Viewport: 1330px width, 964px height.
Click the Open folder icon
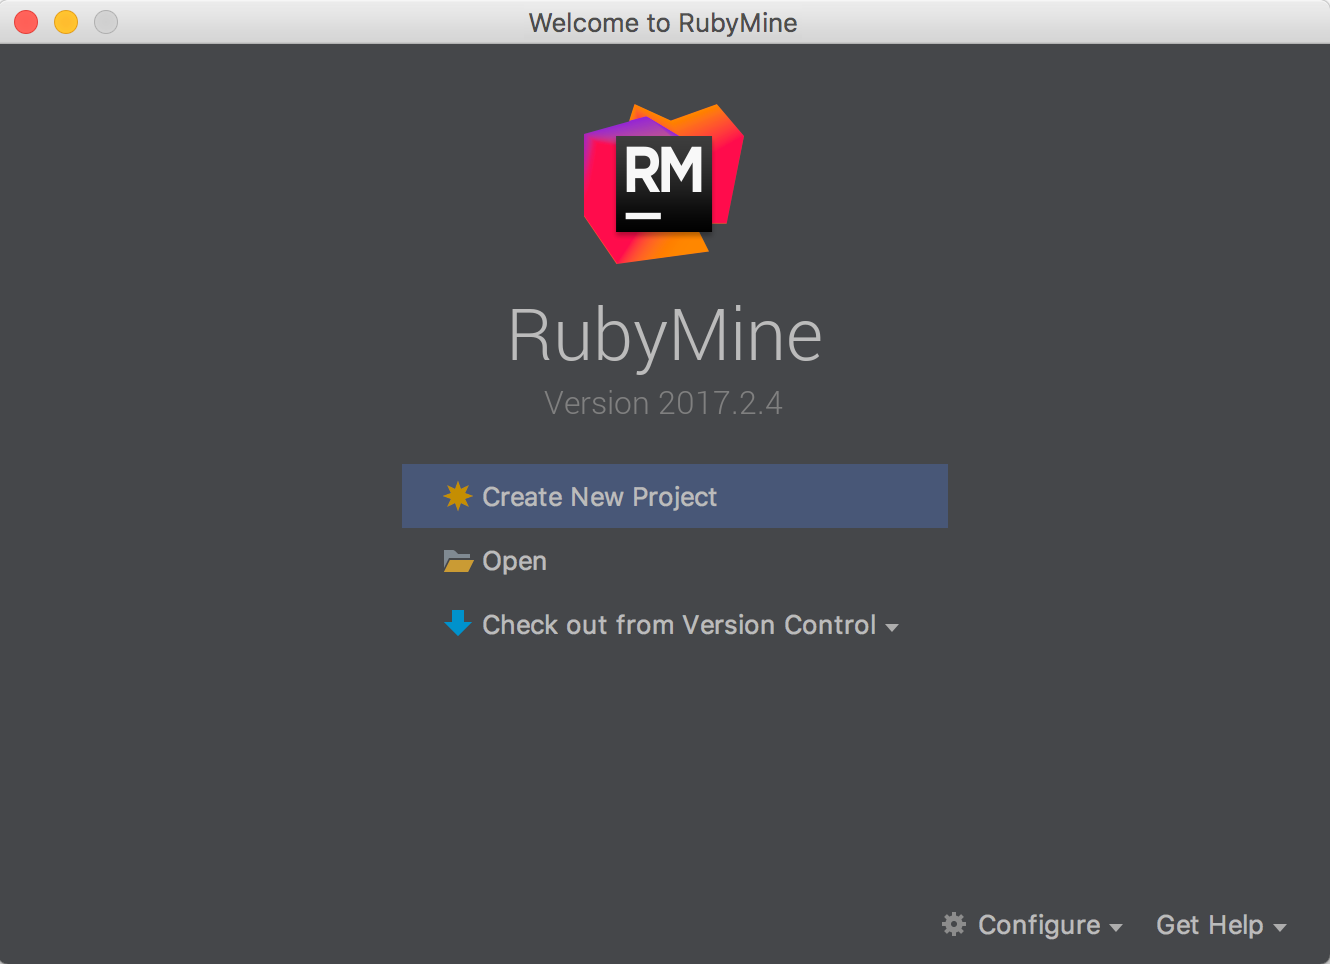click(458, 561)
